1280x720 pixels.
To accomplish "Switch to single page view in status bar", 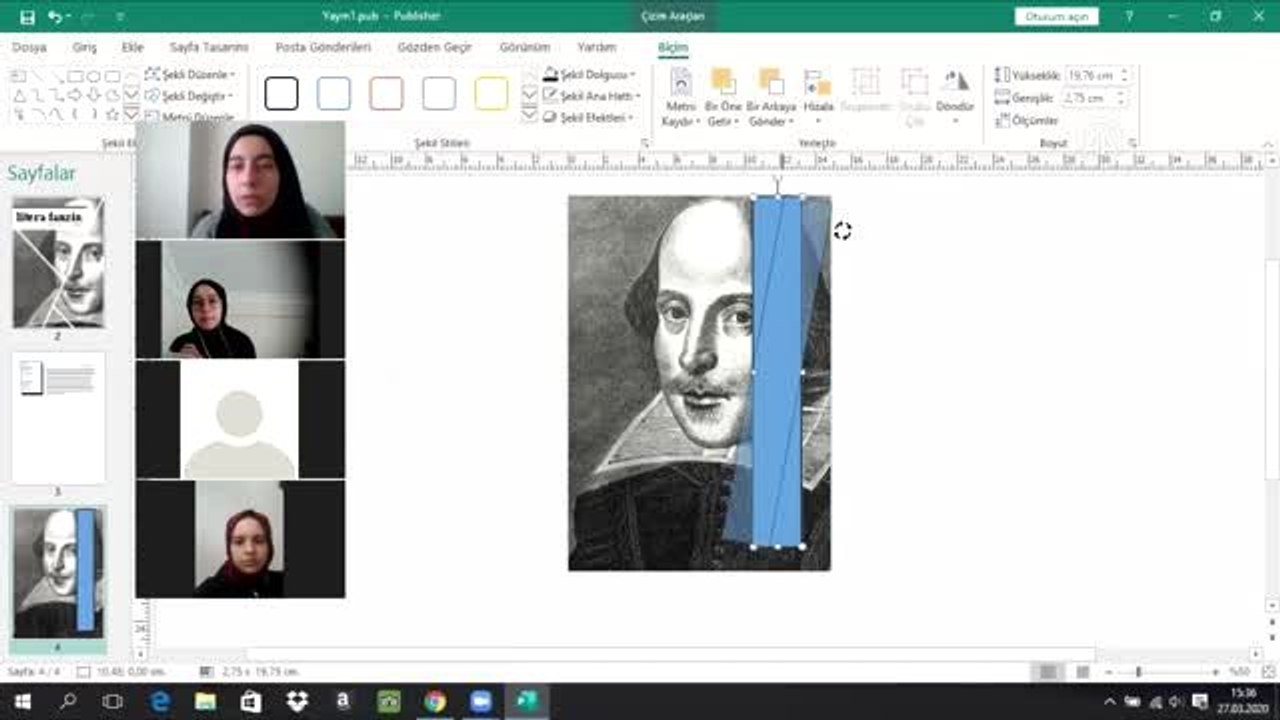I will click(x=1047, y=672).
